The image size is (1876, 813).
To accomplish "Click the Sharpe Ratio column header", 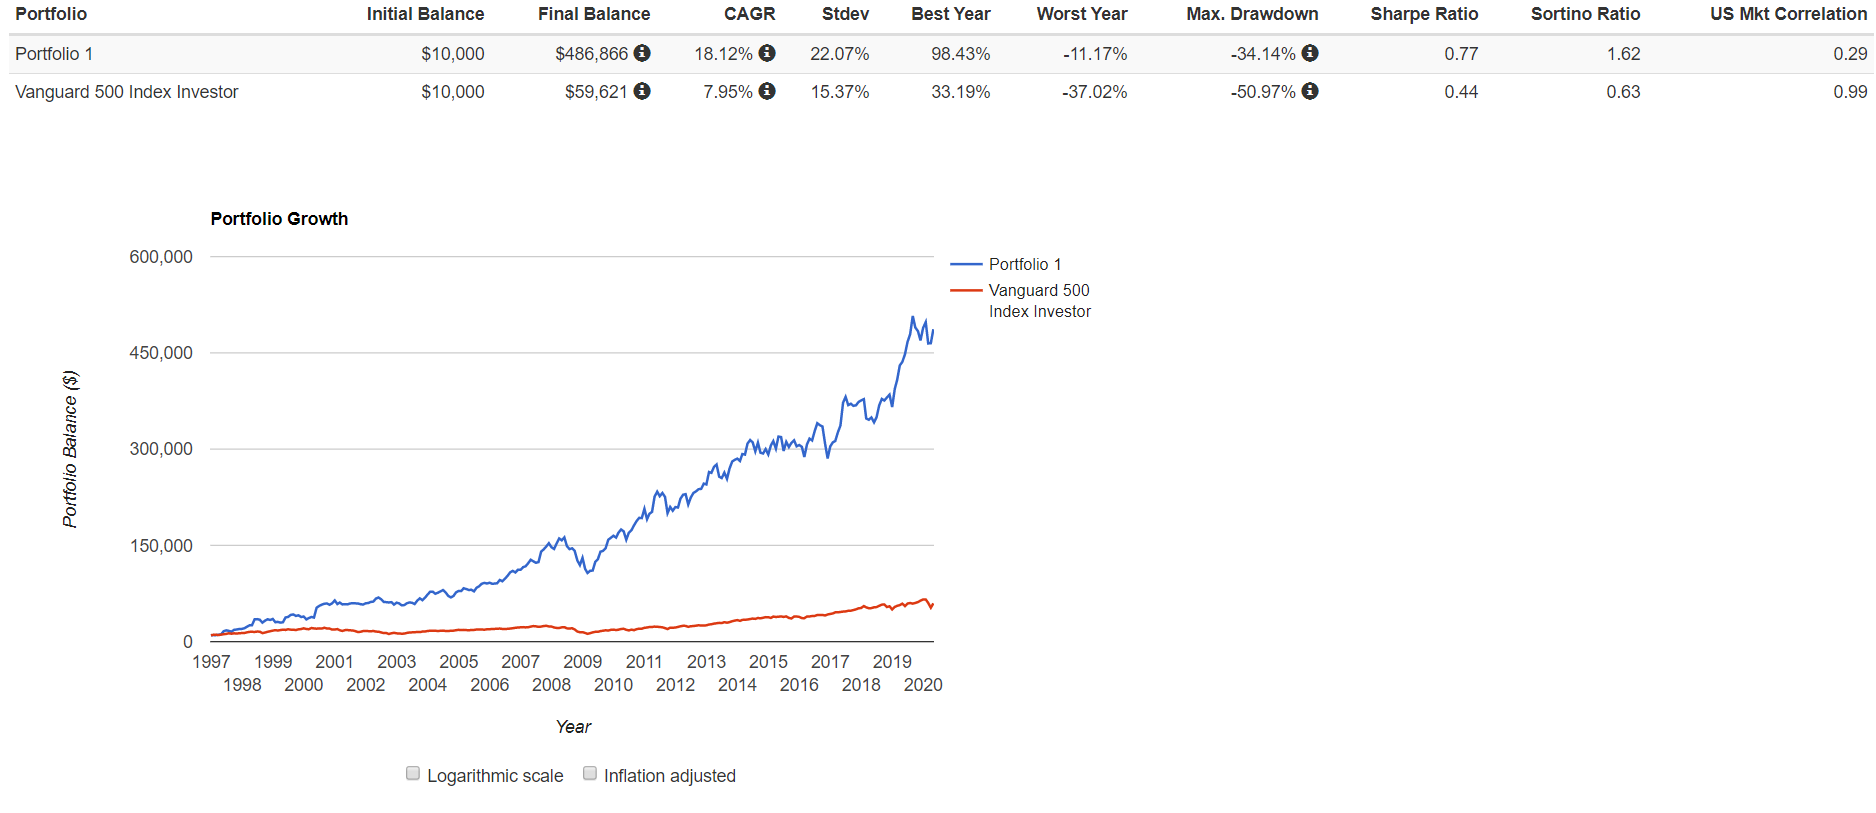I will click(x=1424, y=14).
